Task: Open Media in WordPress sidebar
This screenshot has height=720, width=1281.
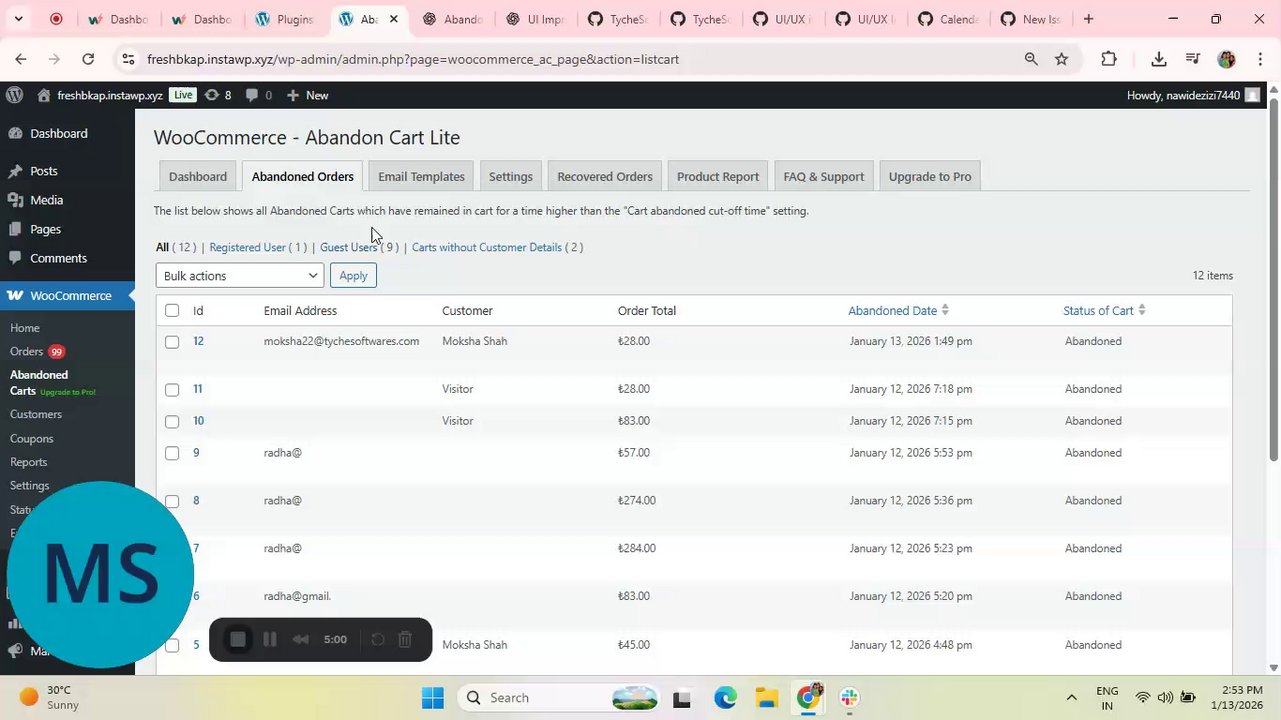Action: [46, 200]
